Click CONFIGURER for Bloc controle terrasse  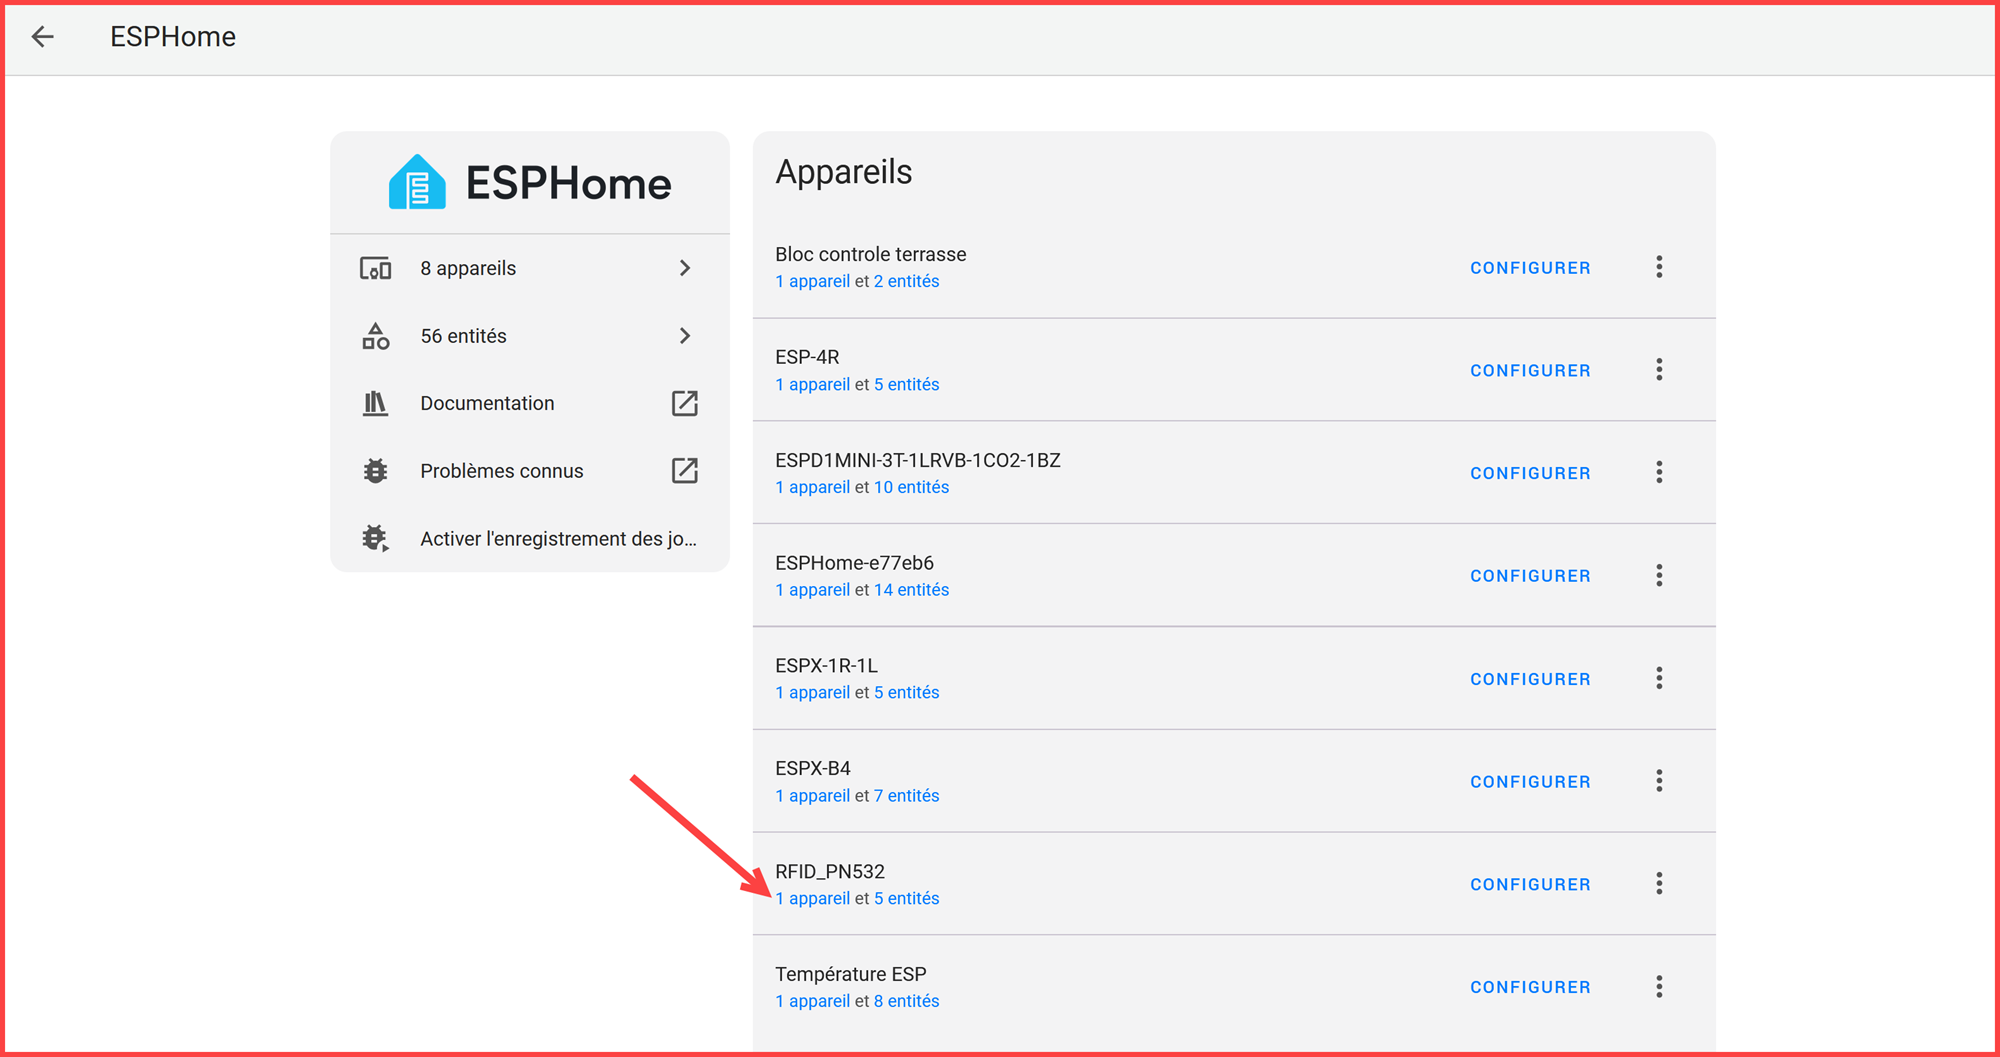click(x=1530, y=268)
